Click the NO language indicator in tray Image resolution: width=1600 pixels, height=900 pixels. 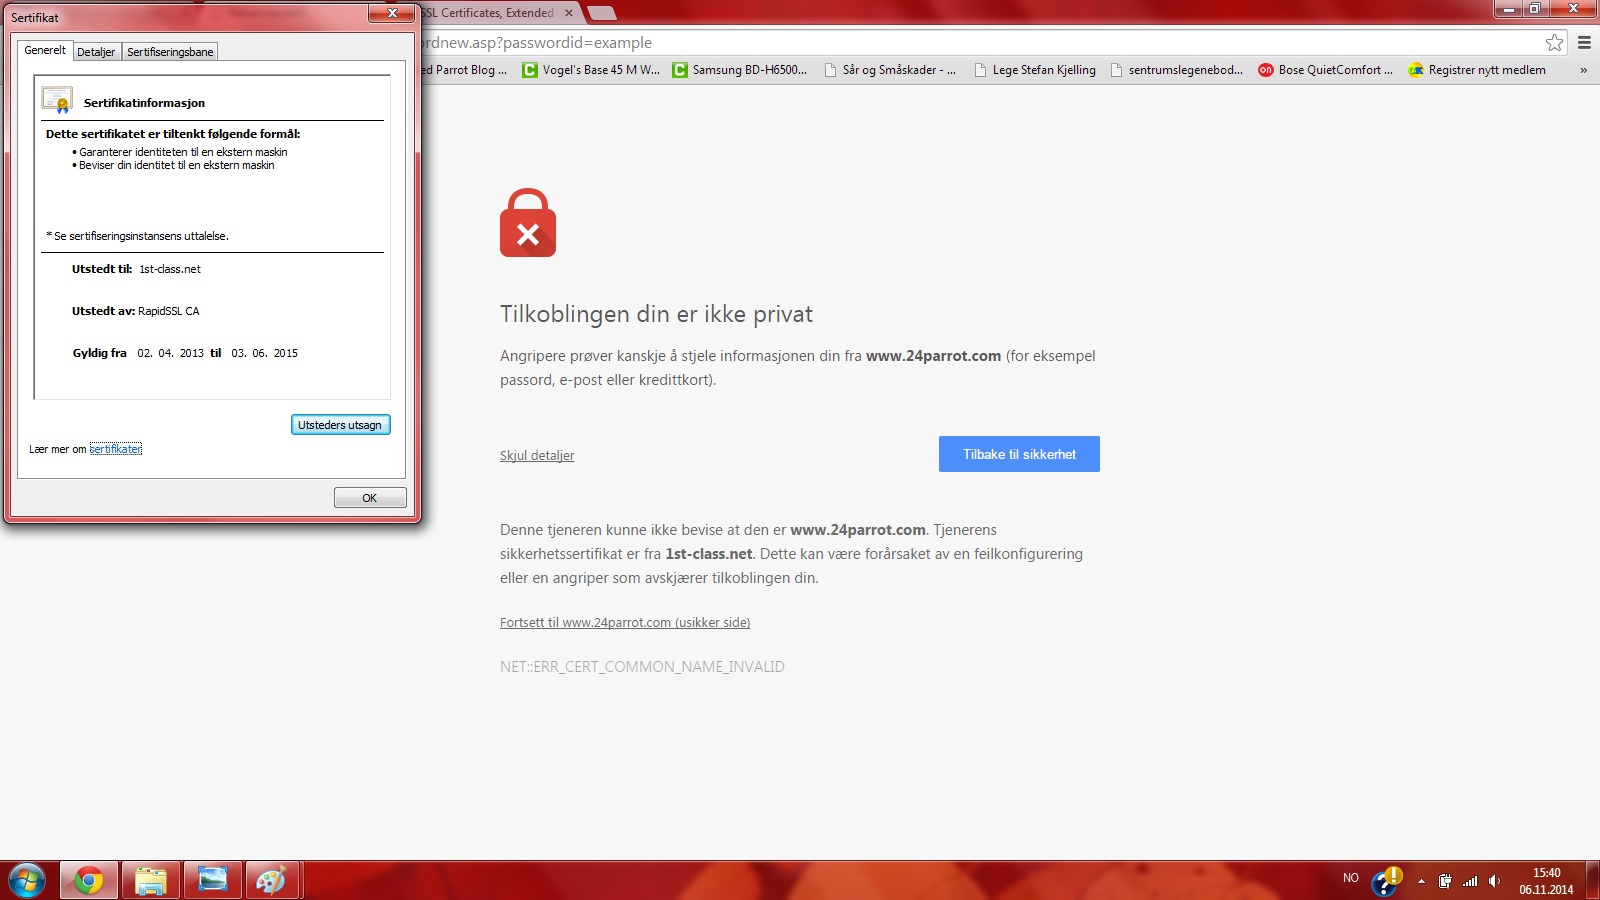pos(1351,878)
